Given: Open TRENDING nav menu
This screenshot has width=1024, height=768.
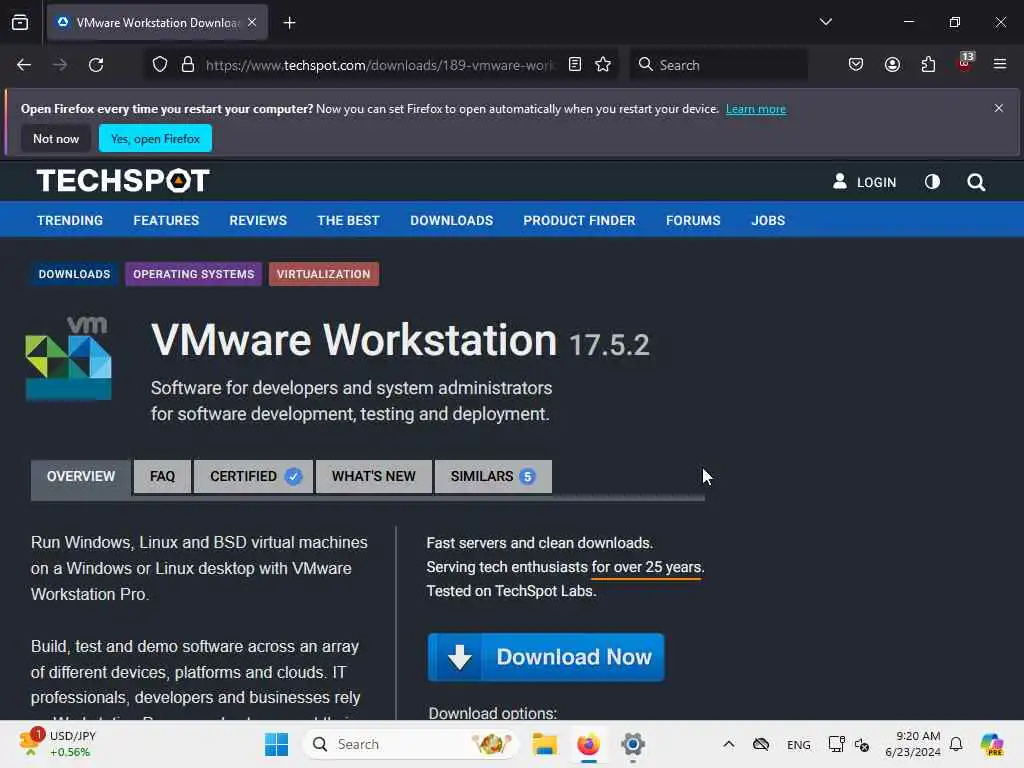Looking at the screenshot, I should coord(70,221).
